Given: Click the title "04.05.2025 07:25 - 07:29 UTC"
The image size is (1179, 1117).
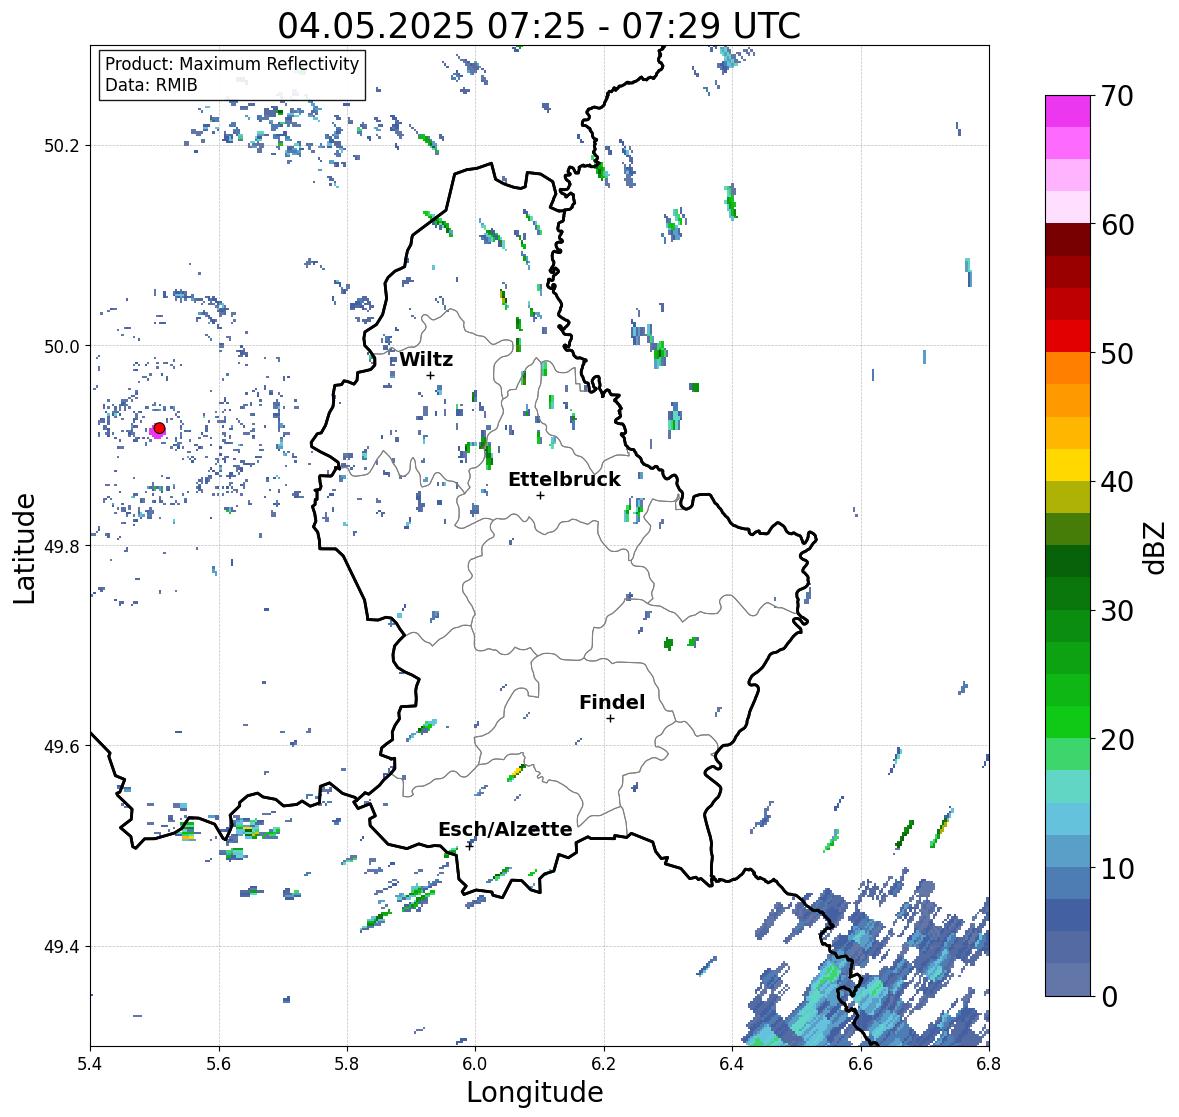Looking at the screenshot, I should coord(539,26).
